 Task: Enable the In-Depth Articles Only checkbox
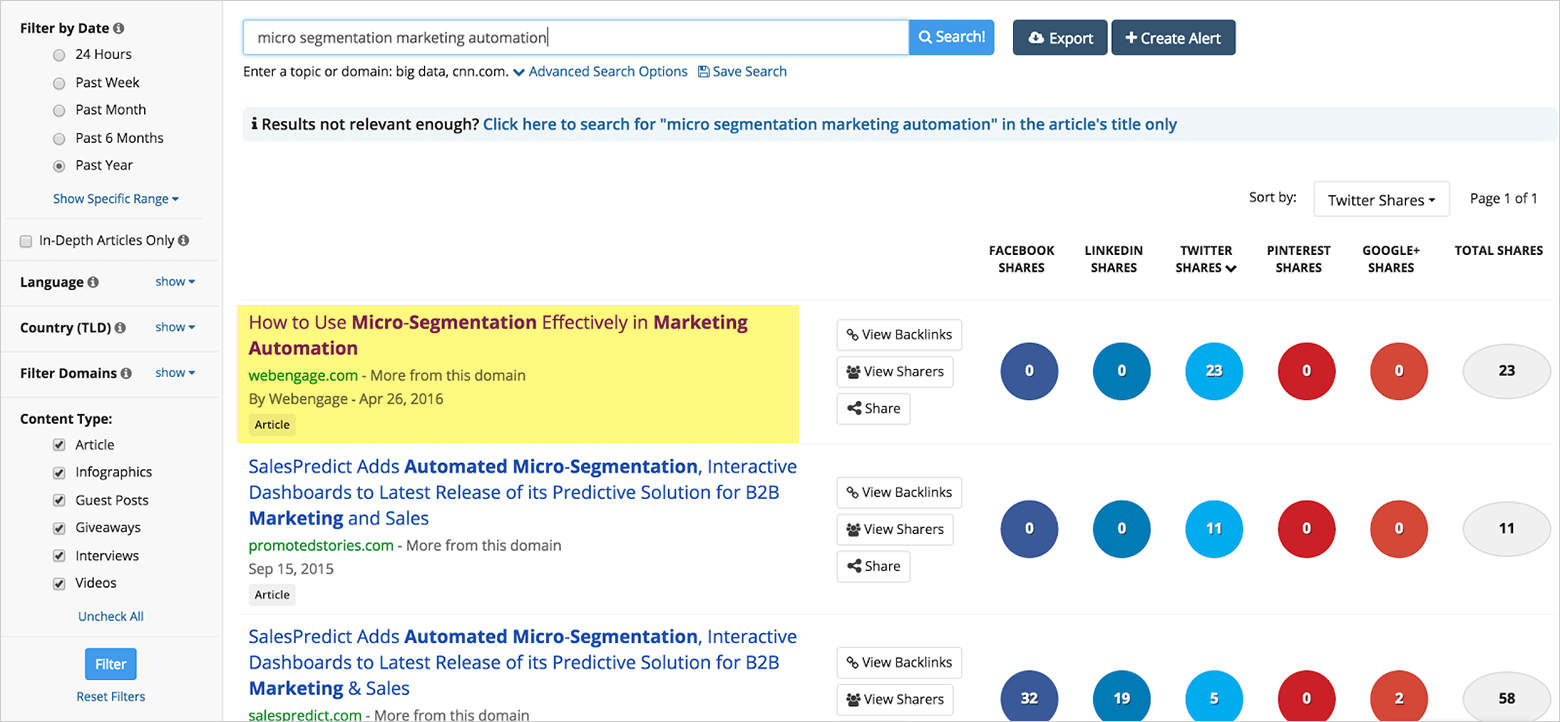[24, 240]
